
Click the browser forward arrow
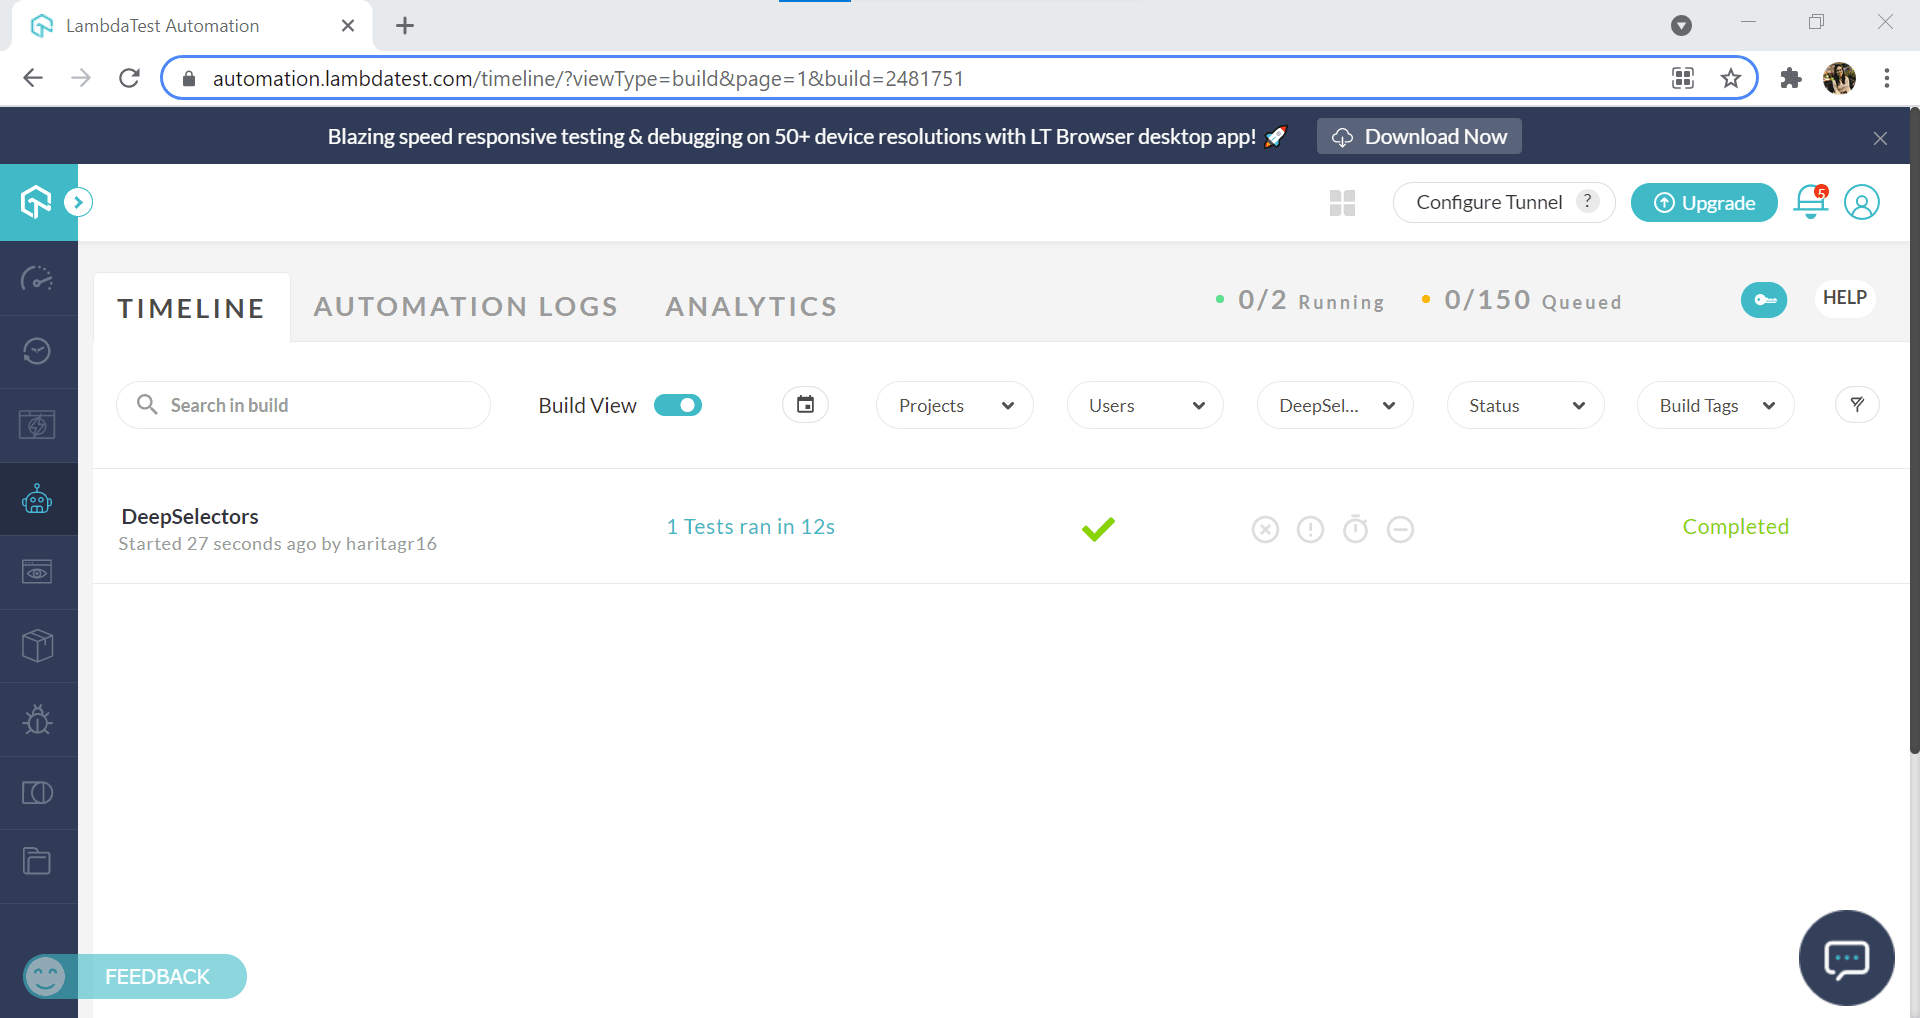point(81,78)
